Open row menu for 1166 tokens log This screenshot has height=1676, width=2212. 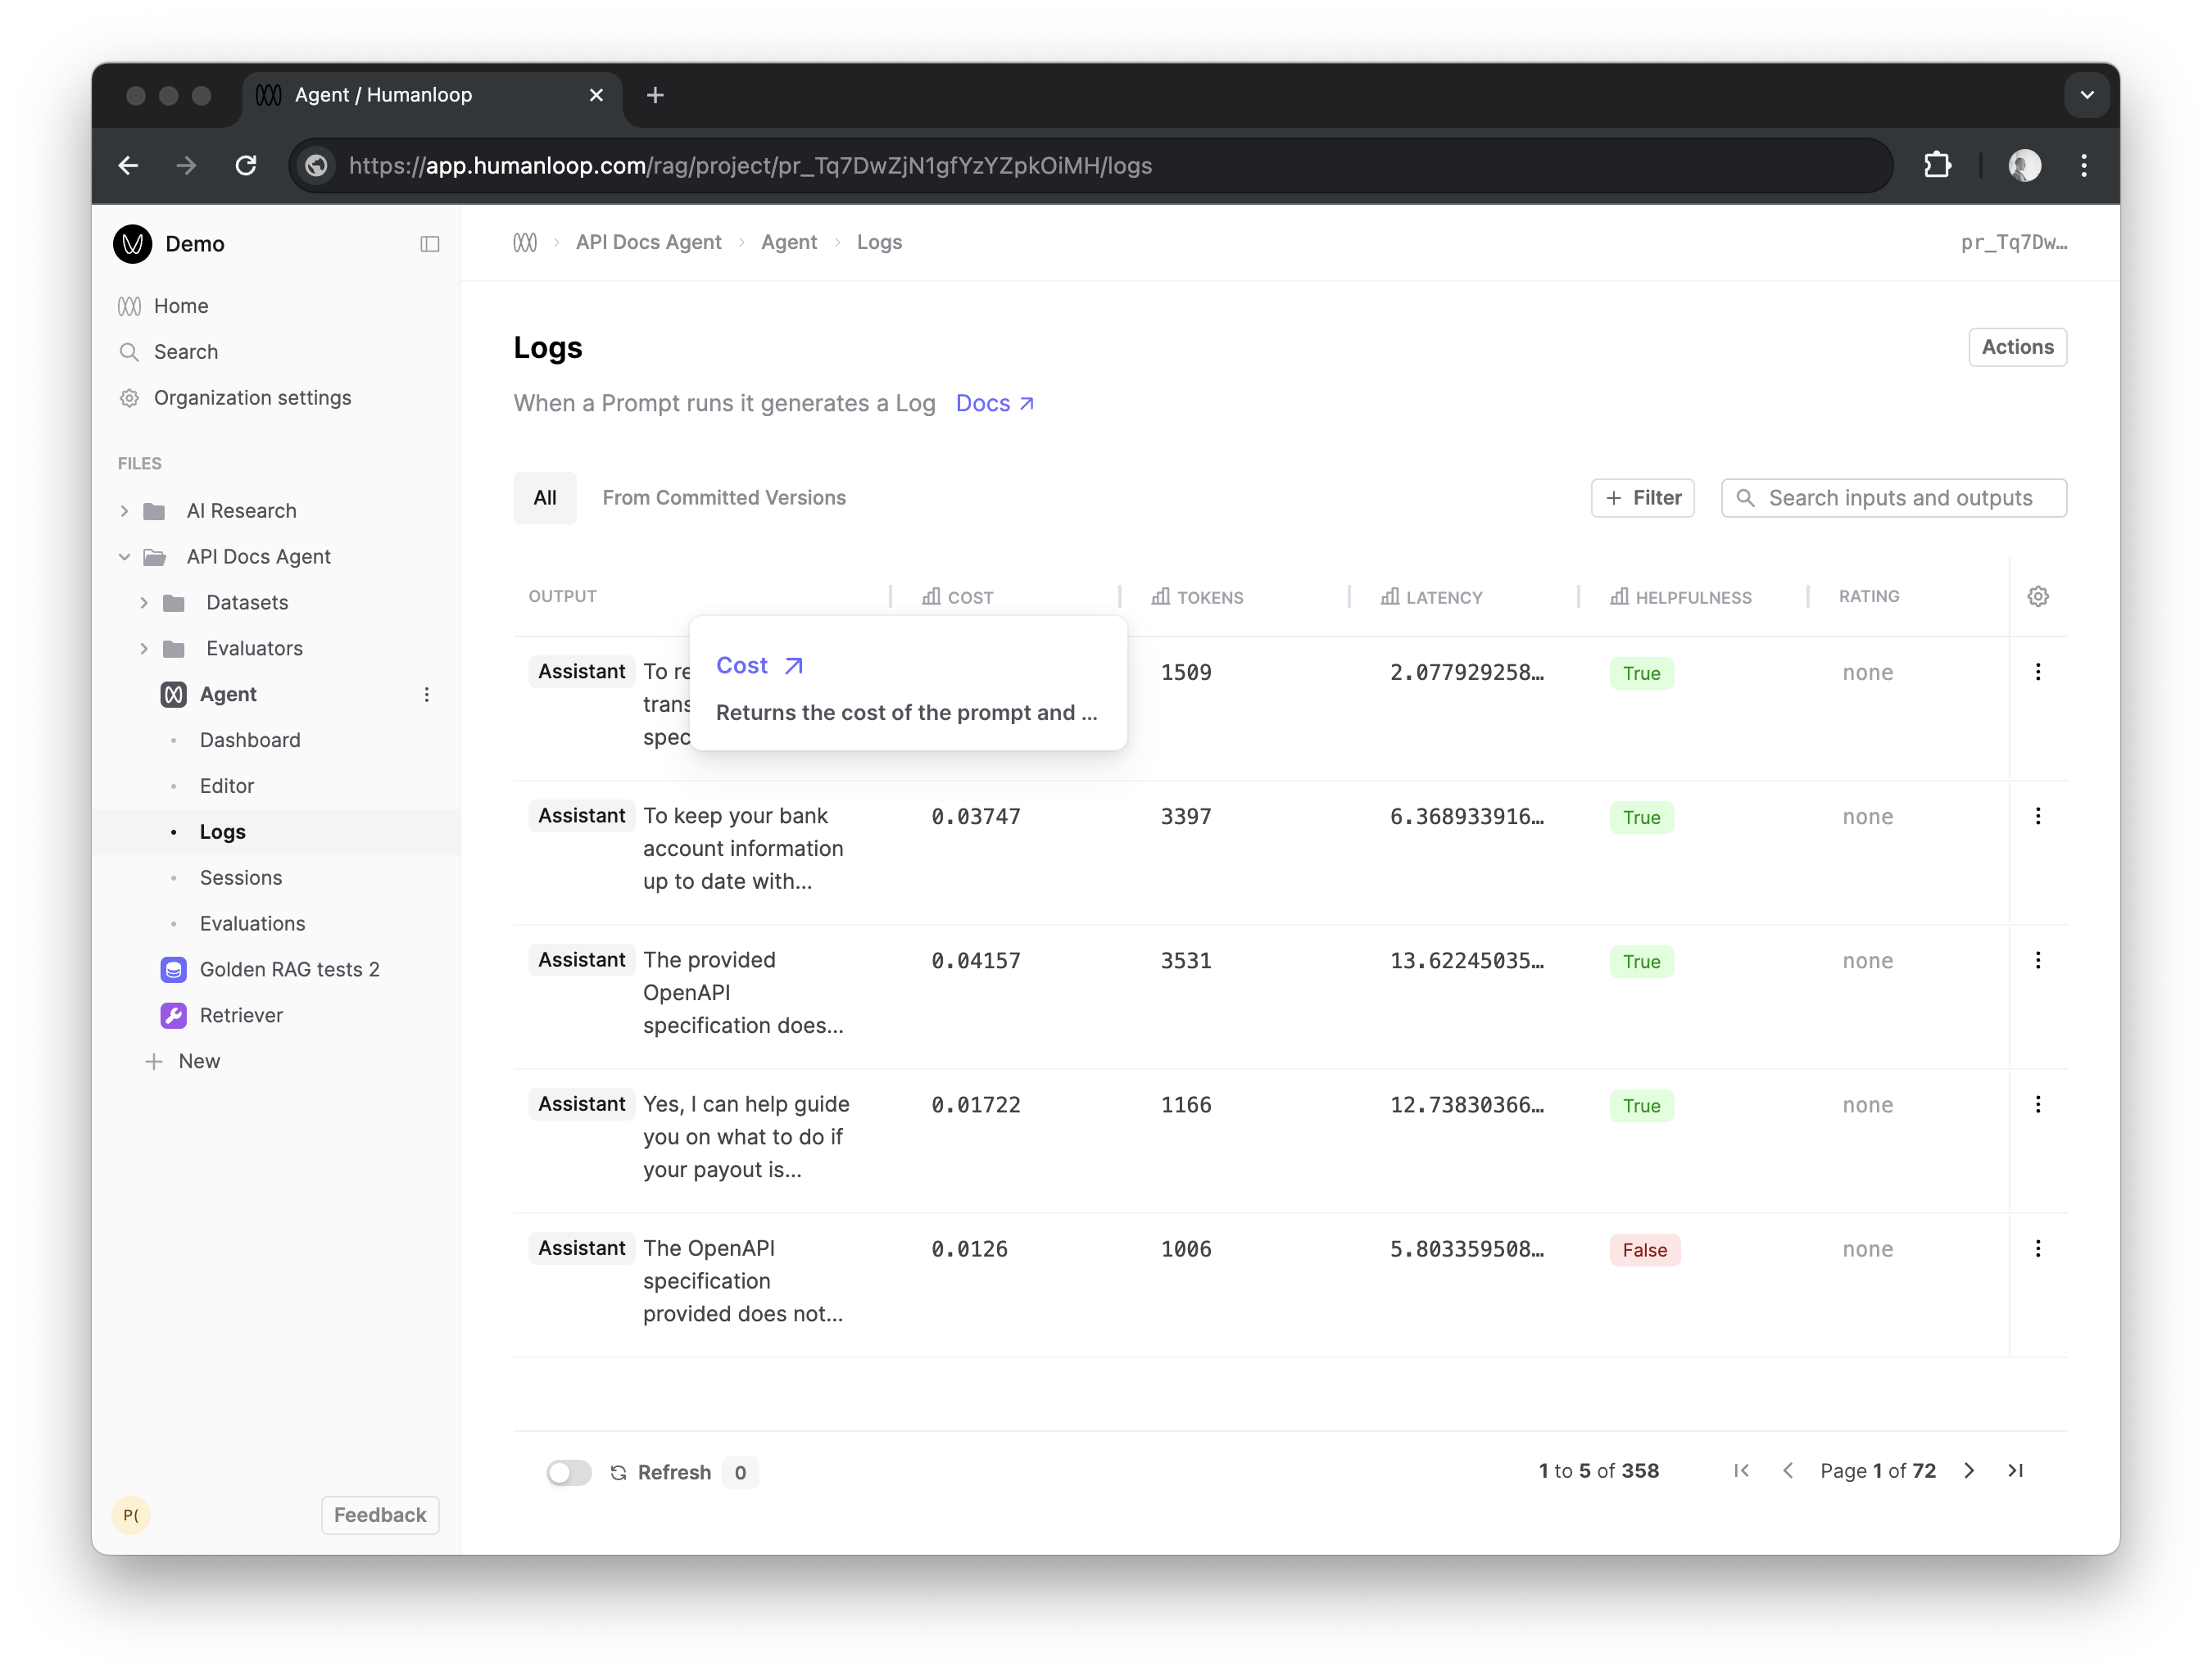click(x=2038, y=1105)
